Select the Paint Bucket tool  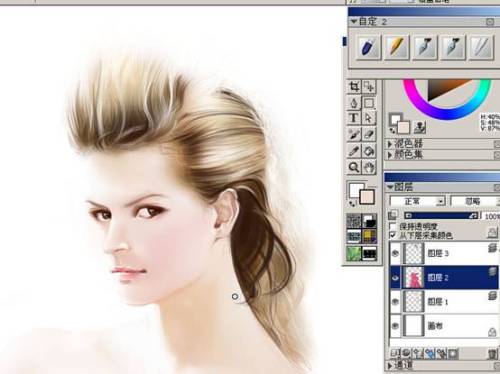point(369,151)
